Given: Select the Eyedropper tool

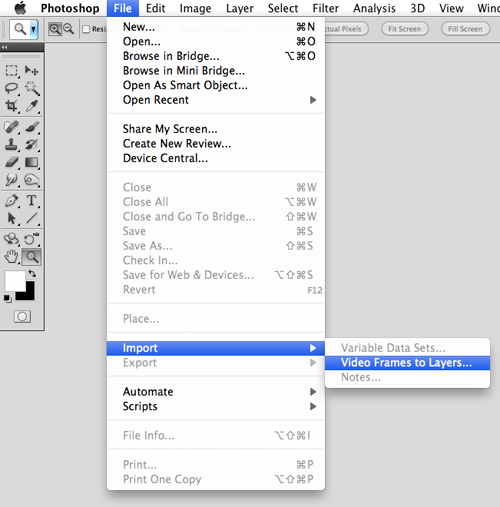Looking at the screenshot, I should [32, 106].
